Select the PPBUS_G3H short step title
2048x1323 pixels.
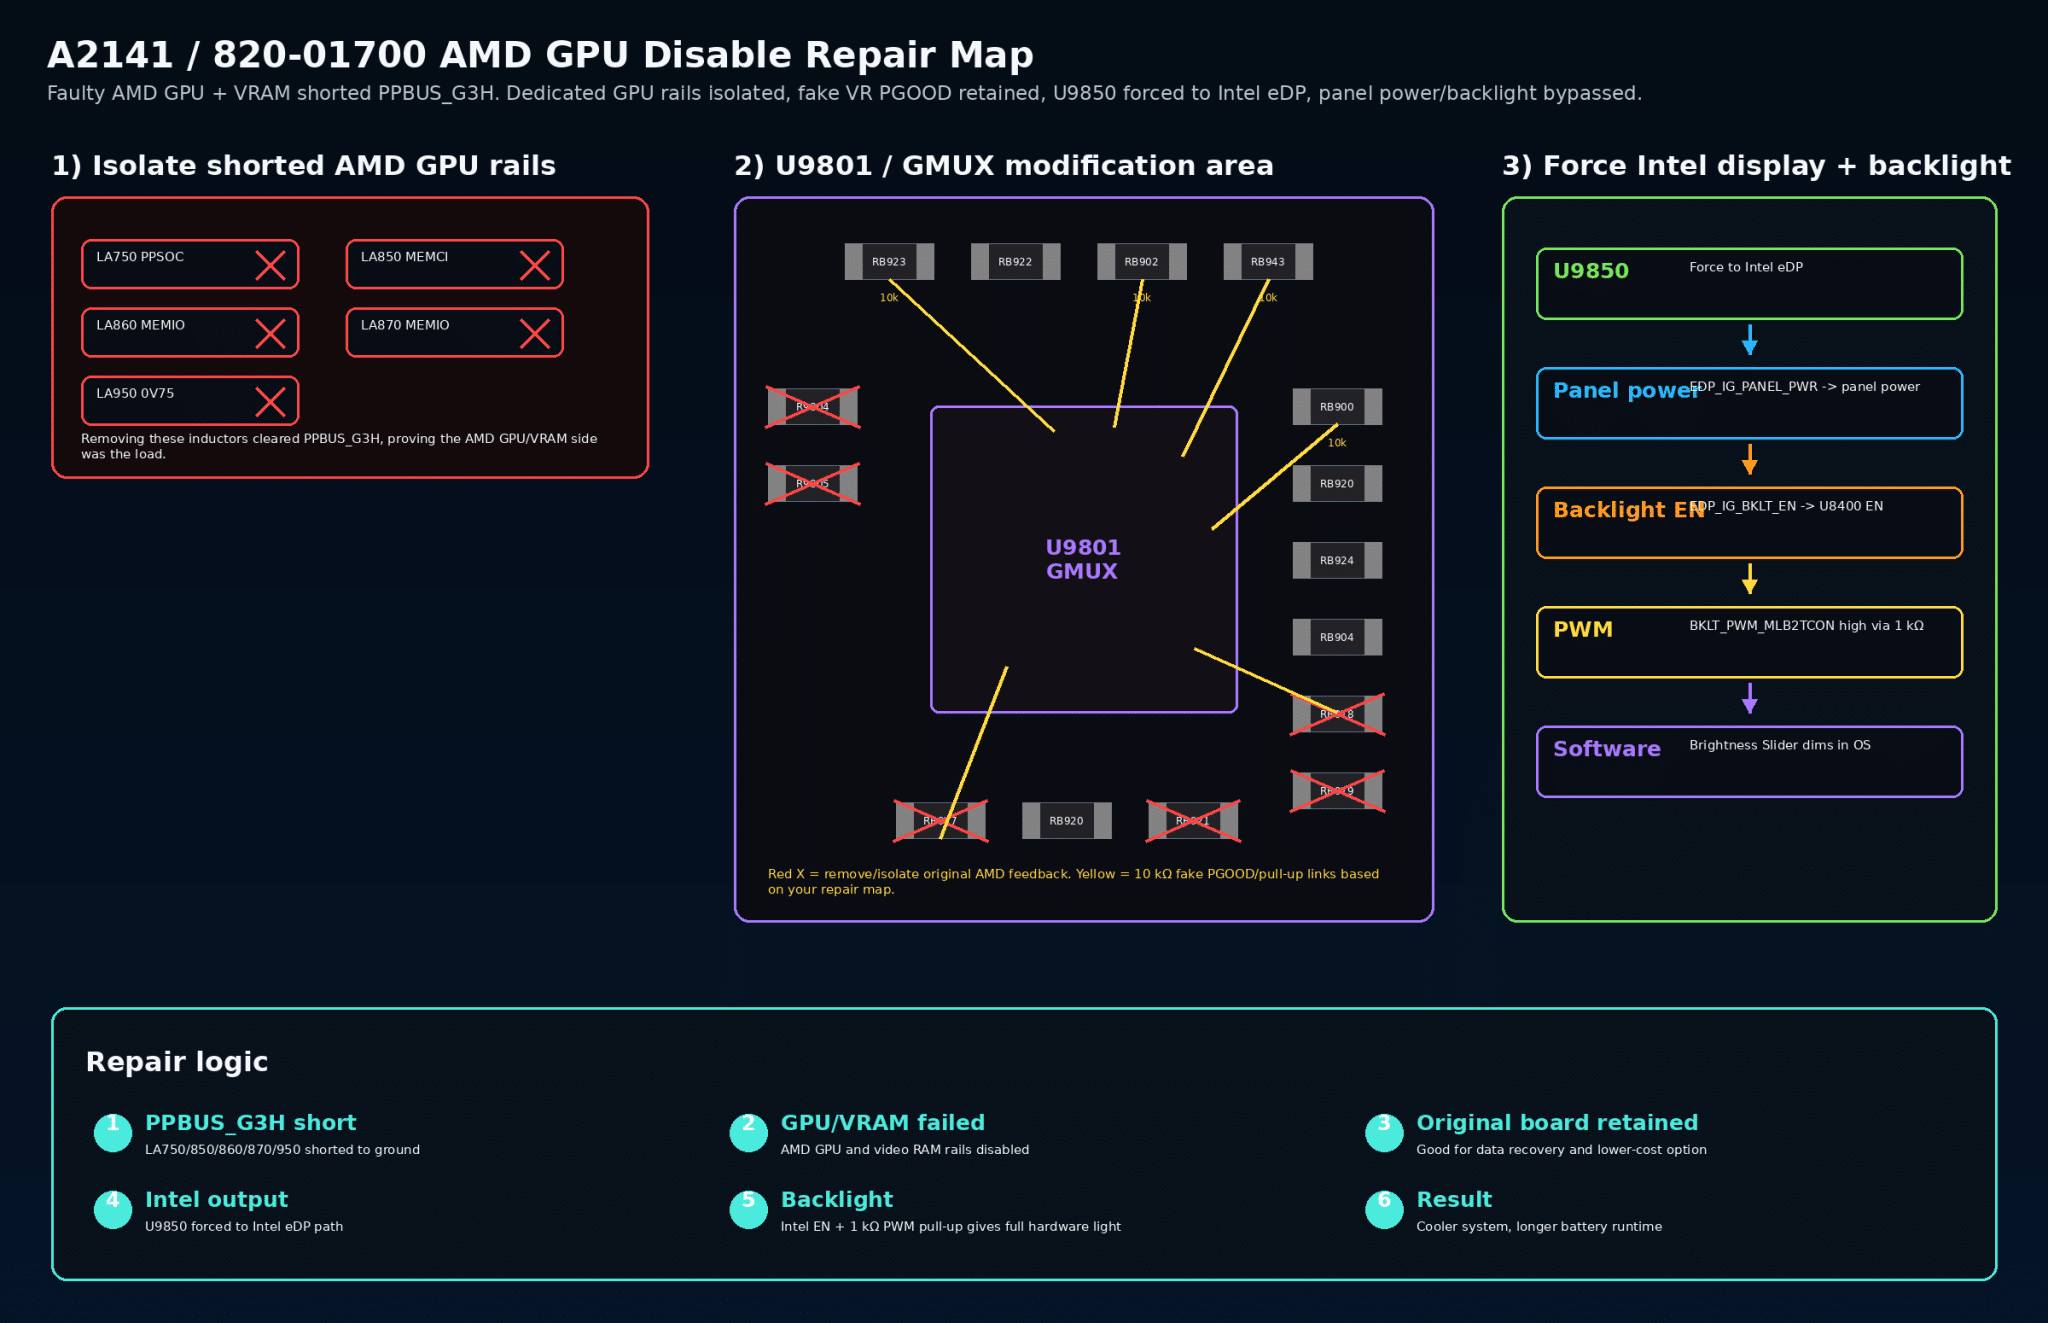coord(251,1123)
